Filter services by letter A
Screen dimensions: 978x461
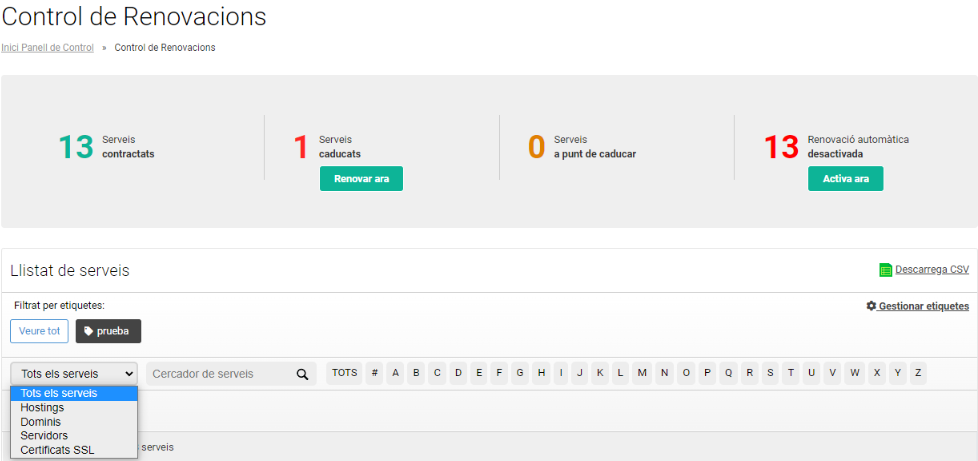[395, 373]
